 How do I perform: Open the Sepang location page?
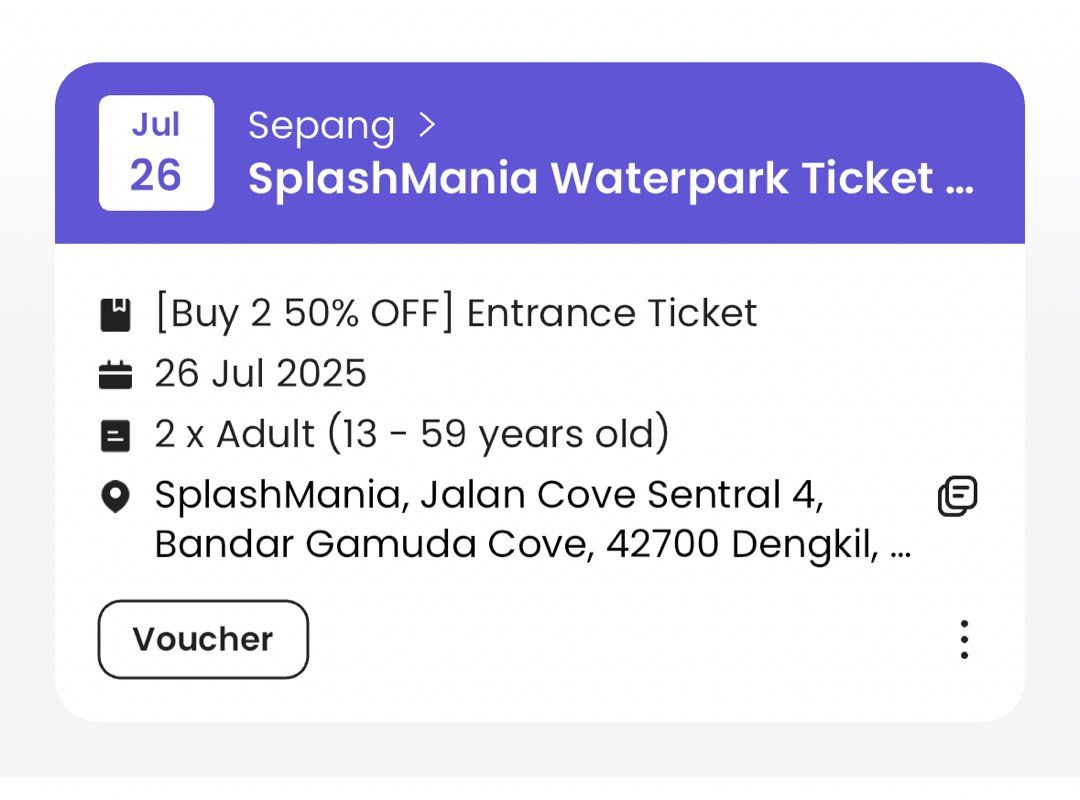click(x=322, y=124)
